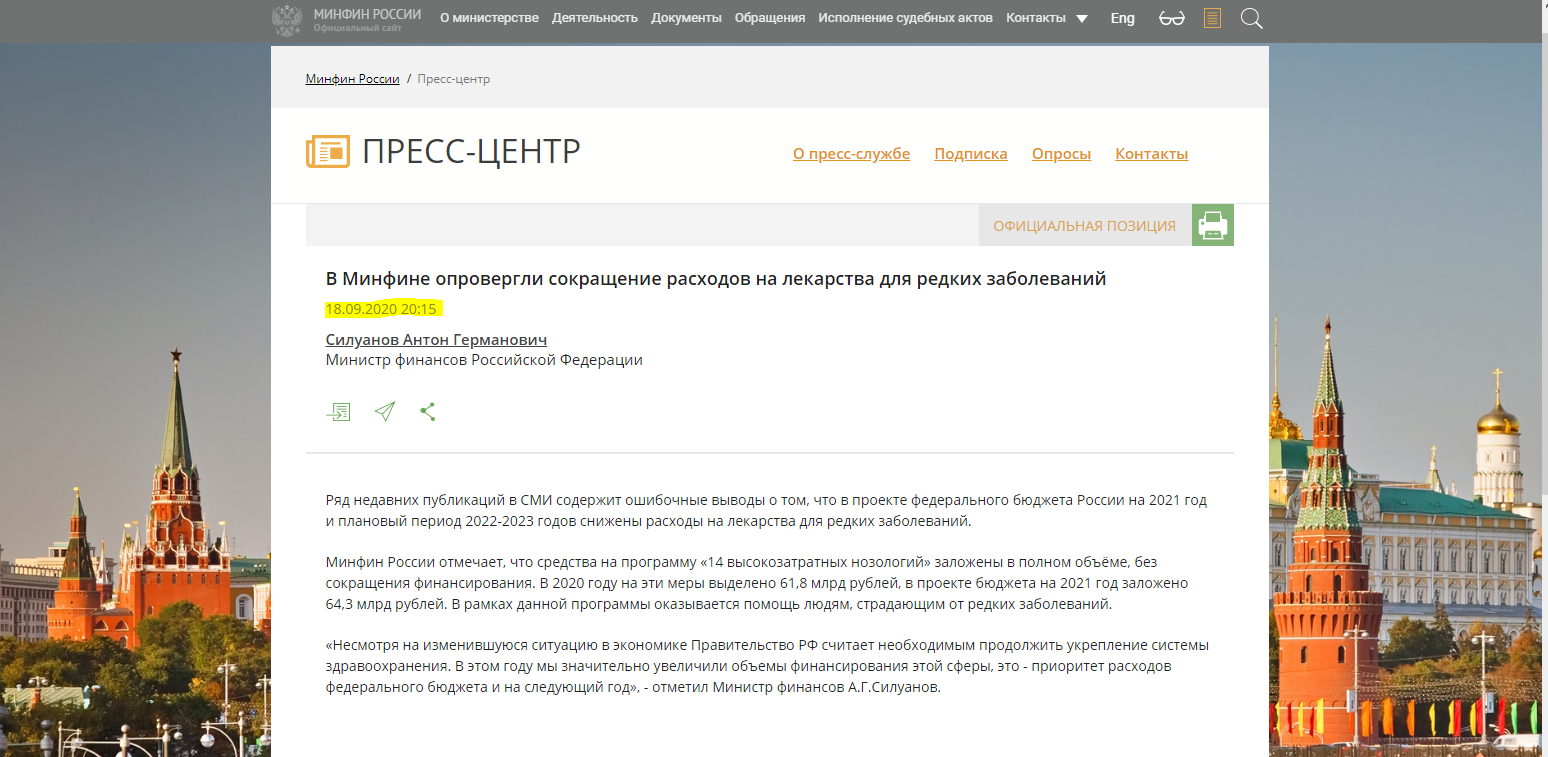Open Контакты in top navigation
Screen dimensions: 1548x757
(x=1036, y=18)
